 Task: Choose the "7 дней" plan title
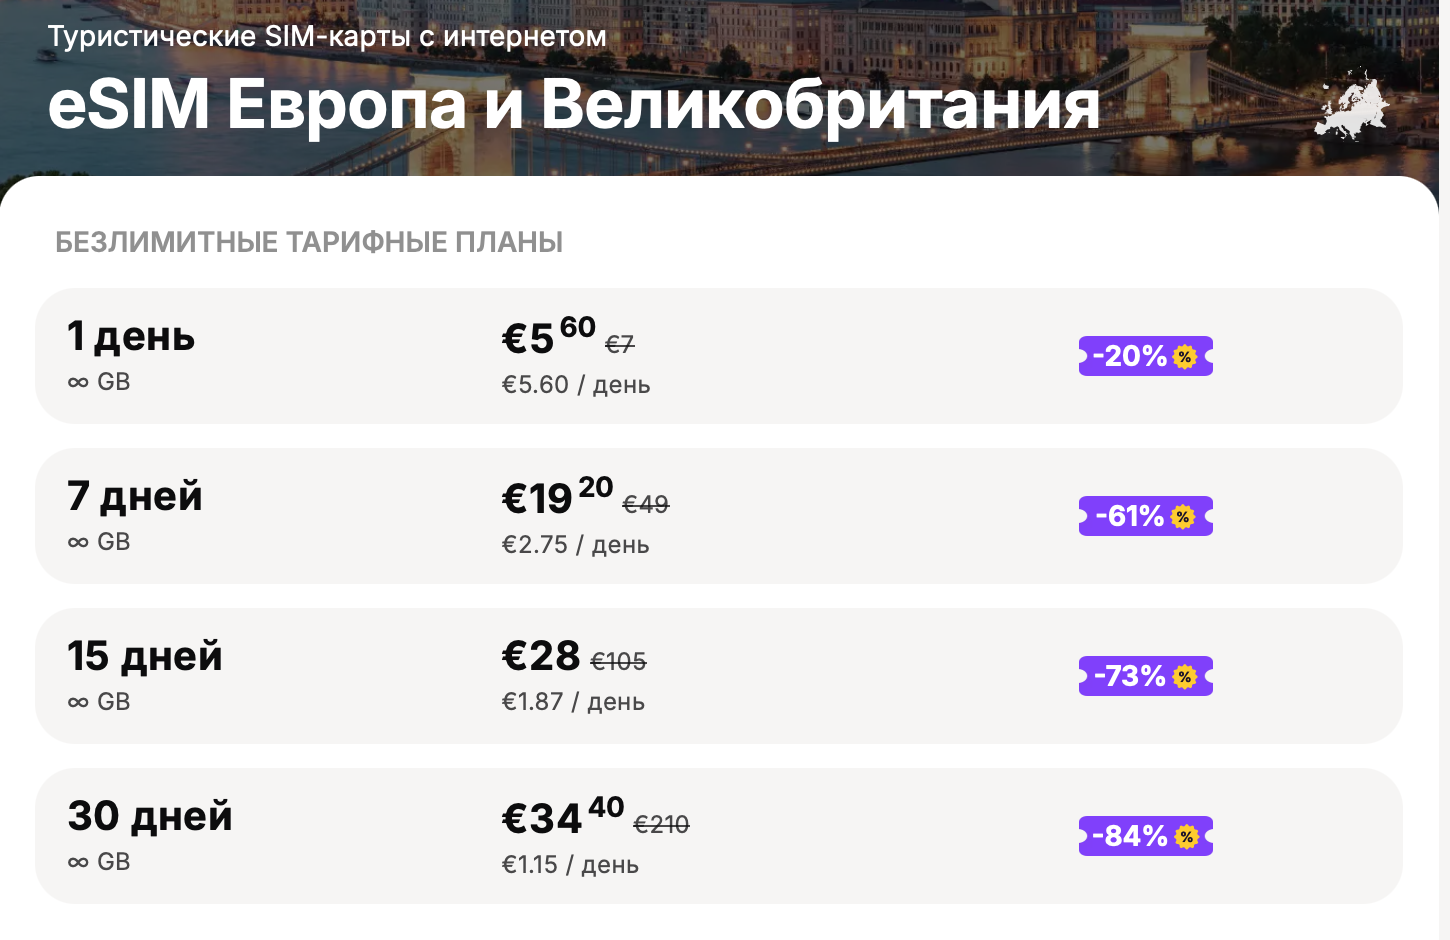pos(135,496)
